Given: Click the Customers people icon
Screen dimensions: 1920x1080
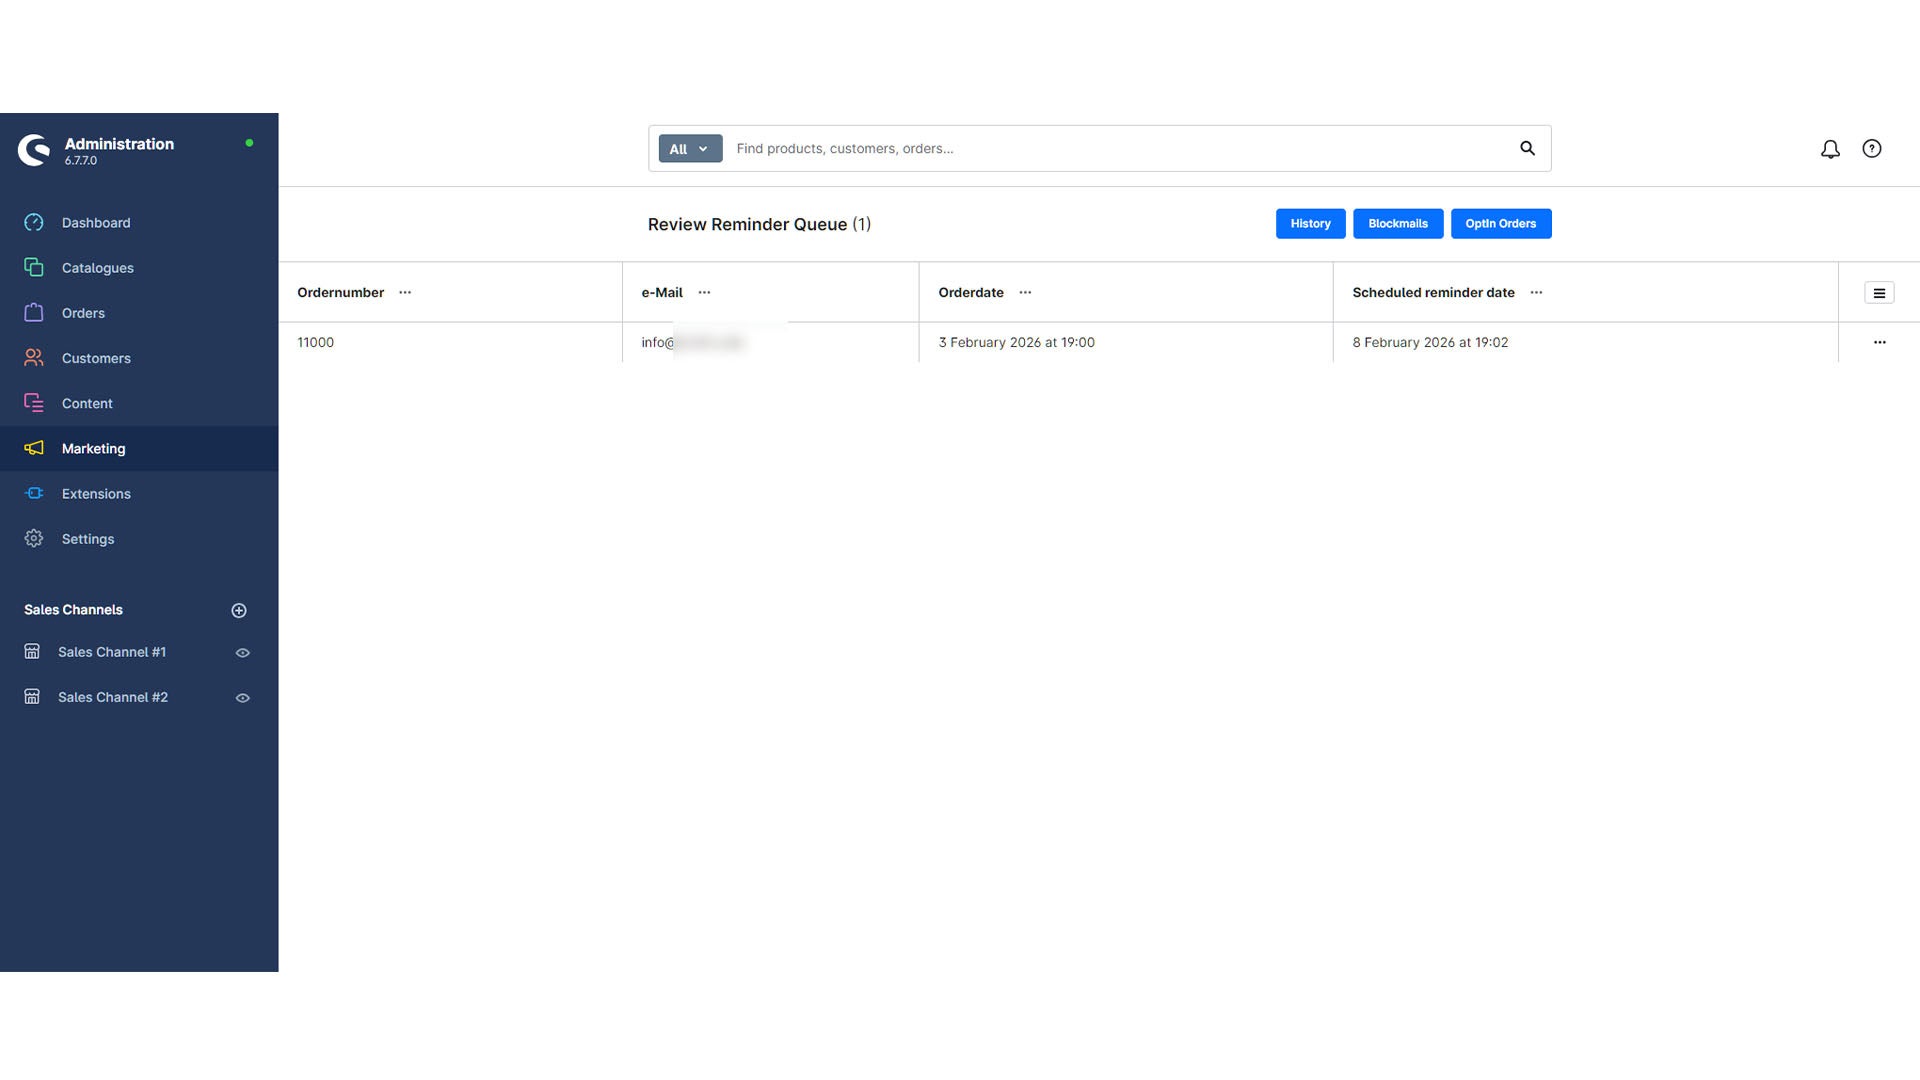Looking at the screenshot, I should [x=34, y=357].
